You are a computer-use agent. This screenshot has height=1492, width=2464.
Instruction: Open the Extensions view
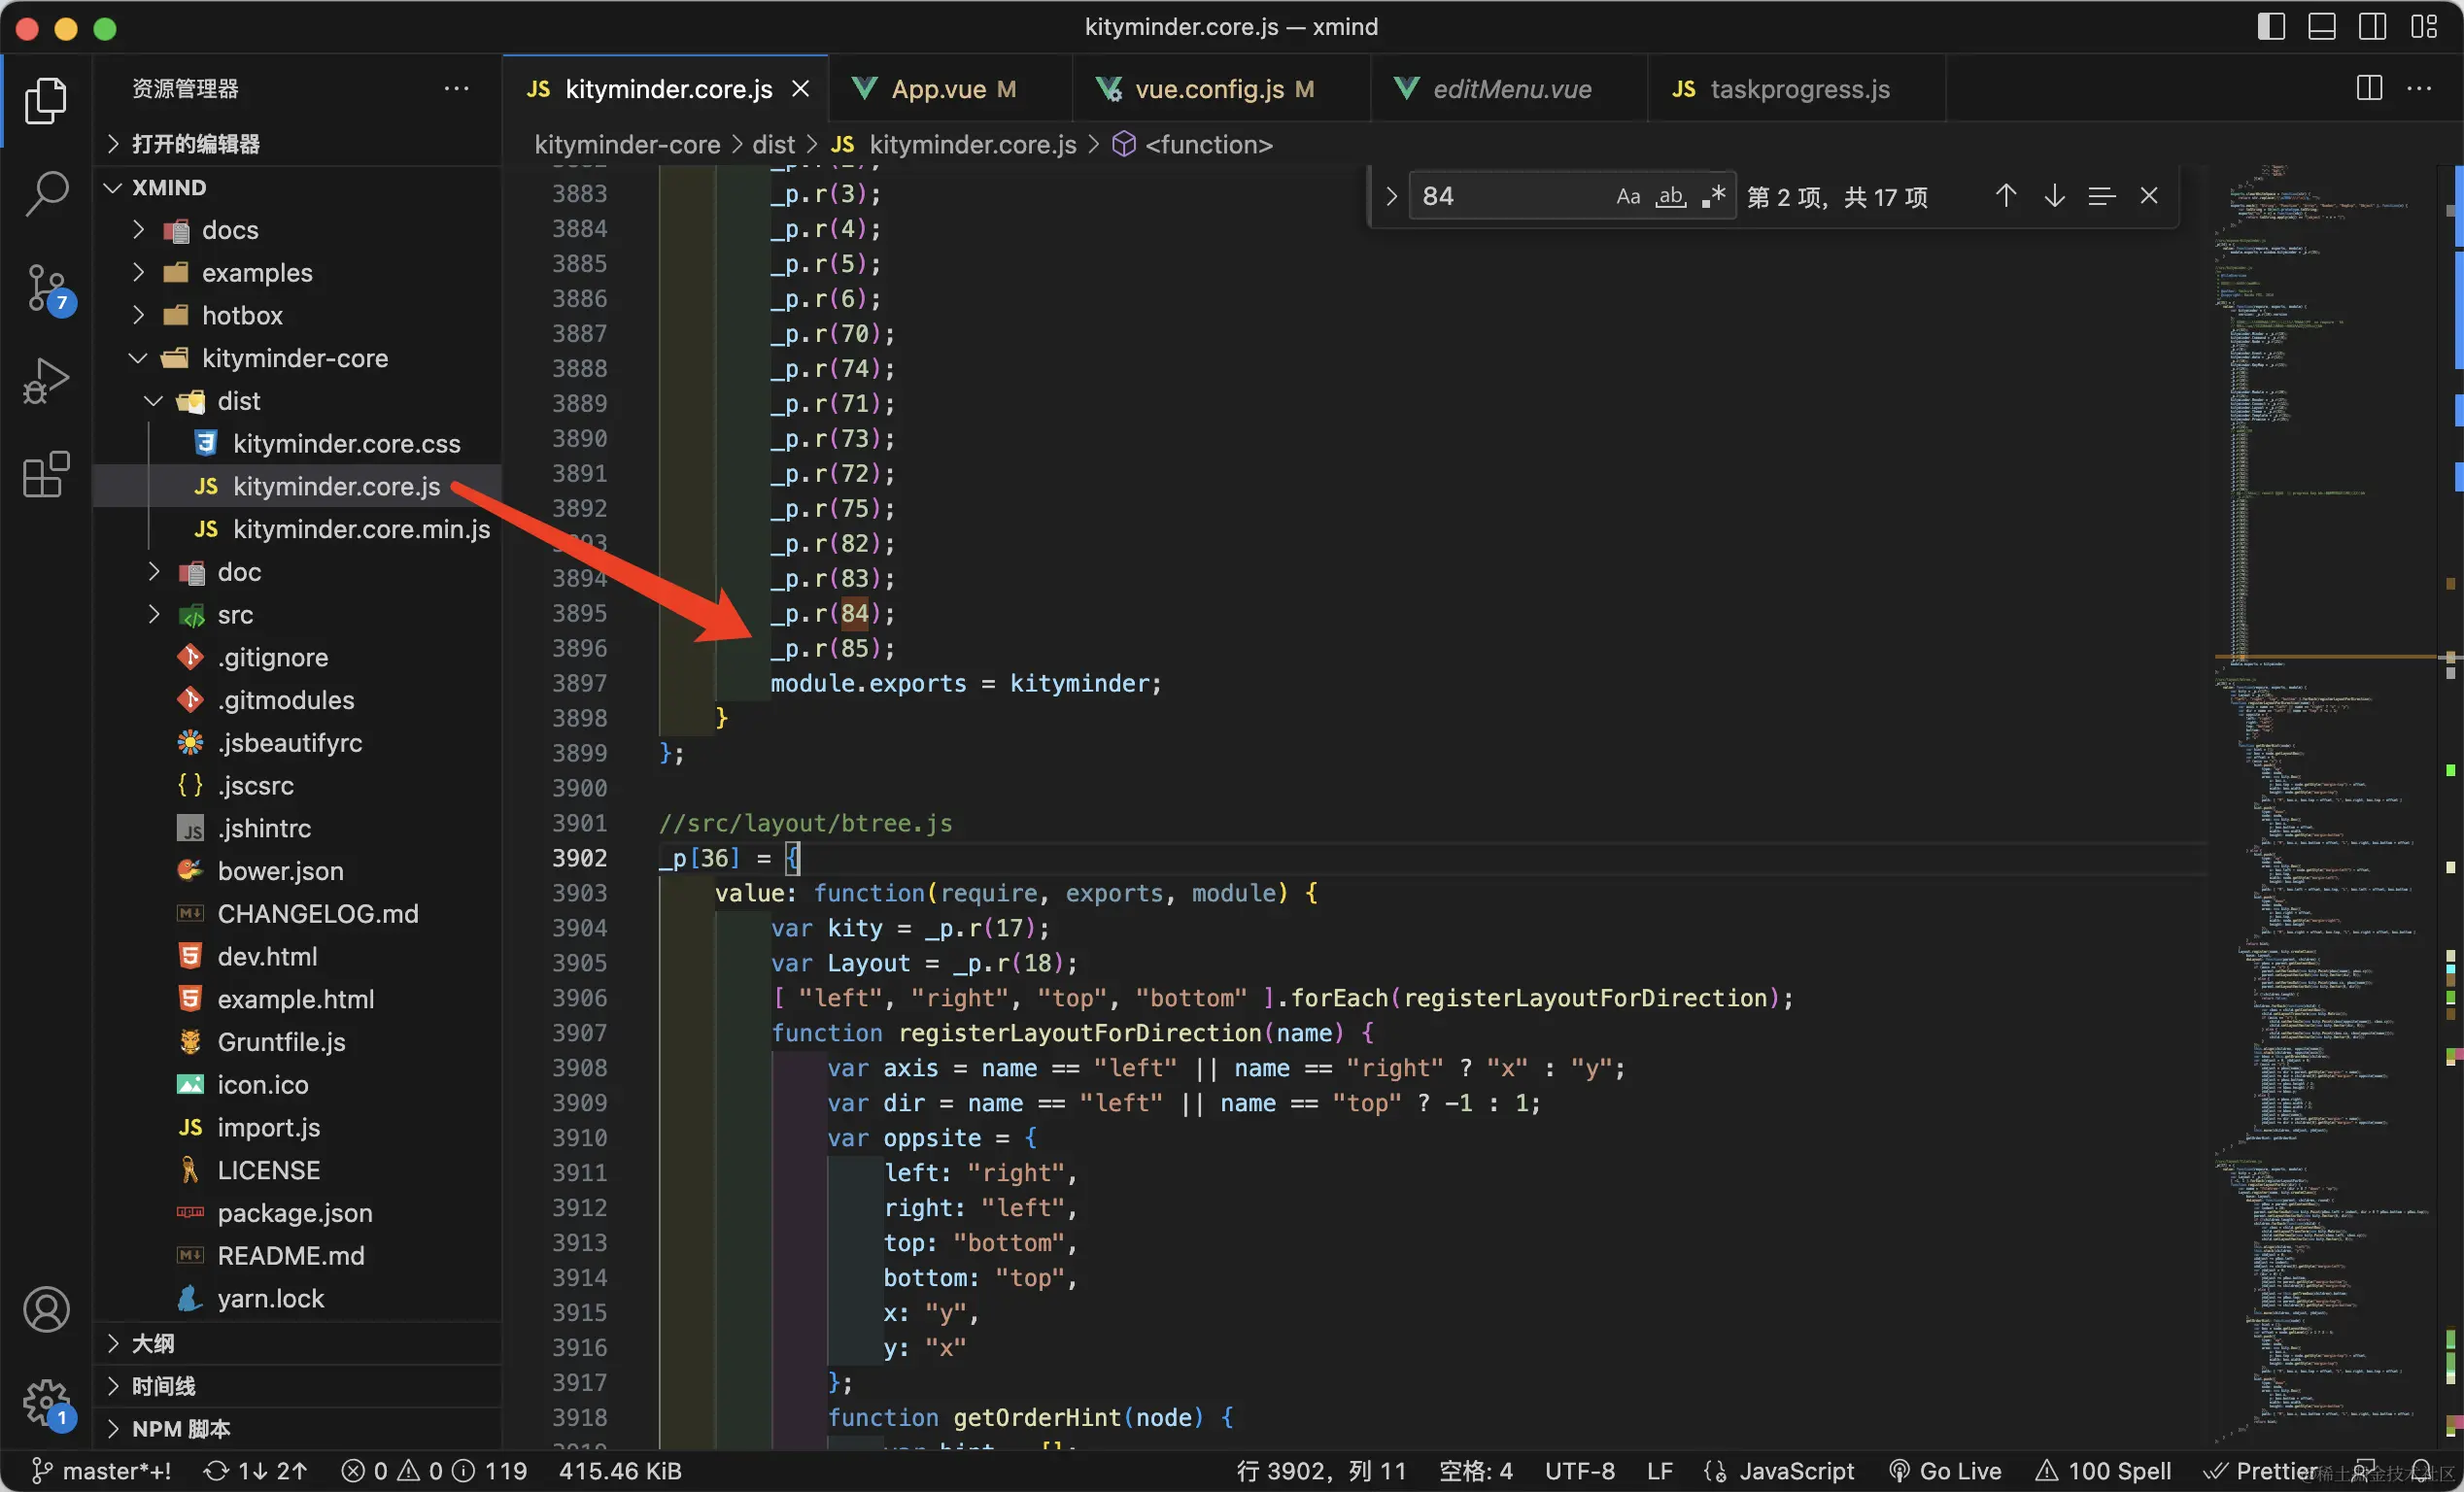46,474
